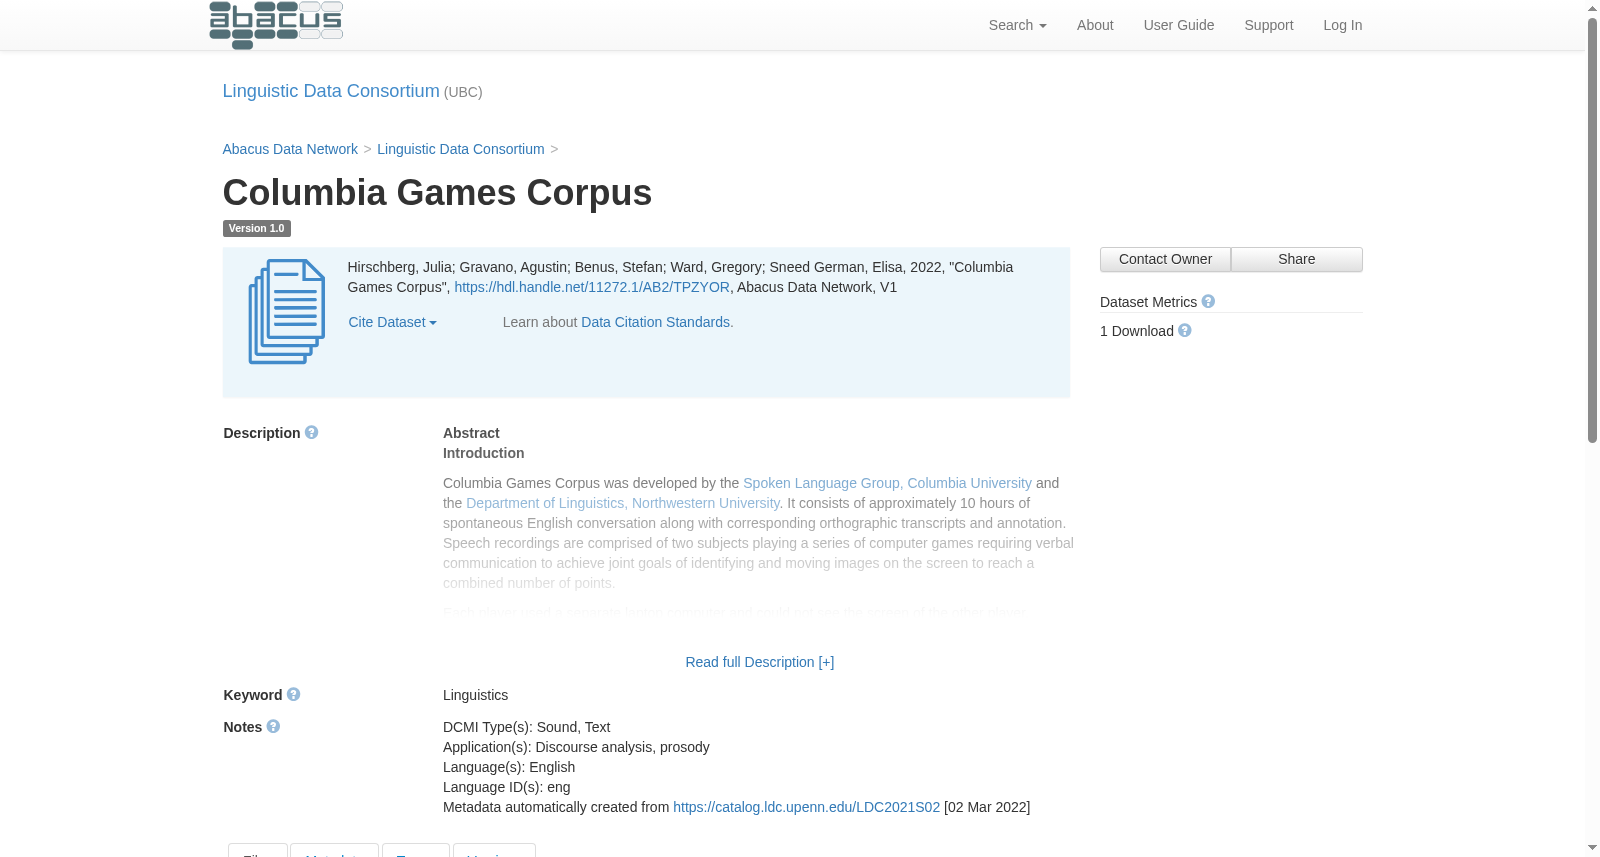Click 'Language(s): English' note line
Viewport: 1600px width, 857px height.
[509, 767]
